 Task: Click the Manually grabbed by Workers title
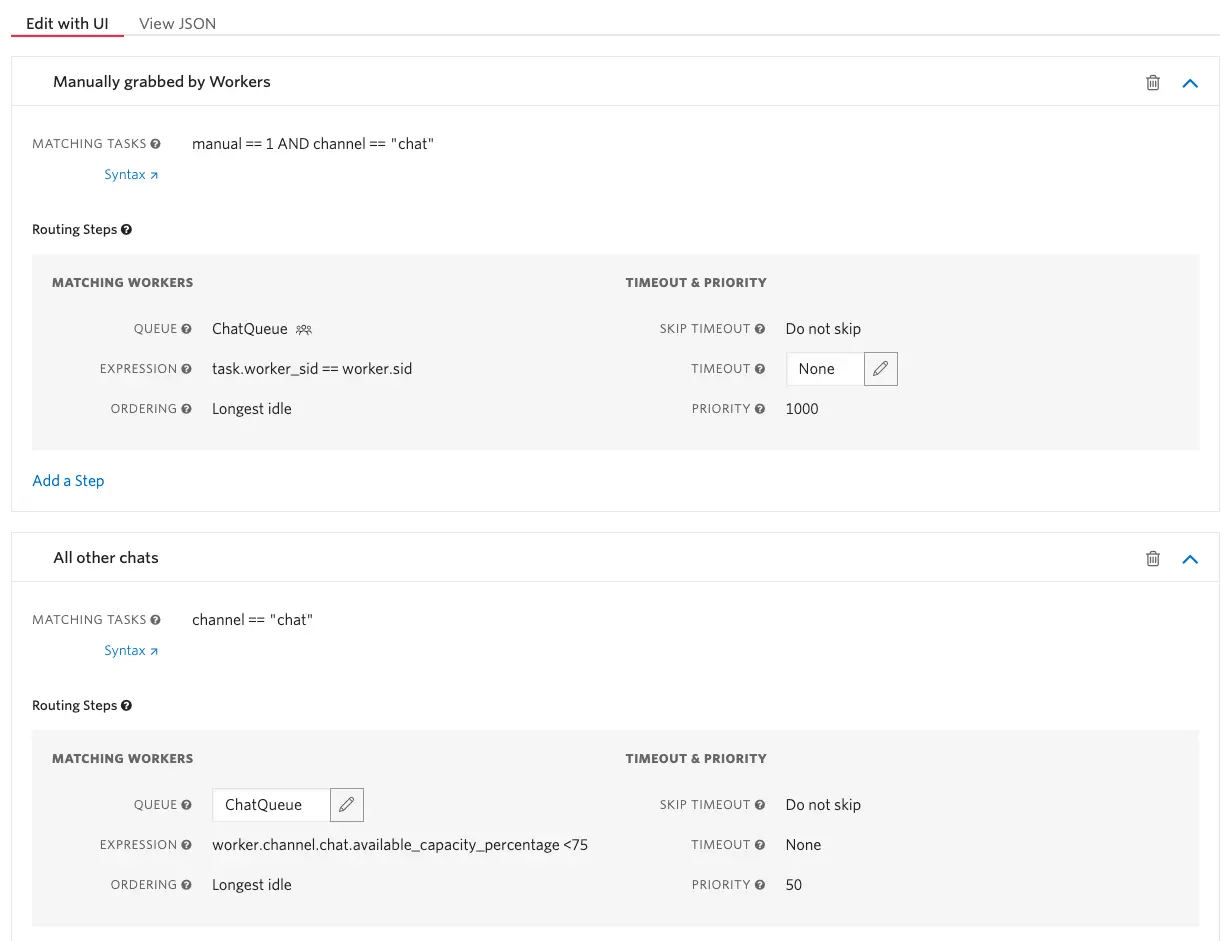coord(162,82)
